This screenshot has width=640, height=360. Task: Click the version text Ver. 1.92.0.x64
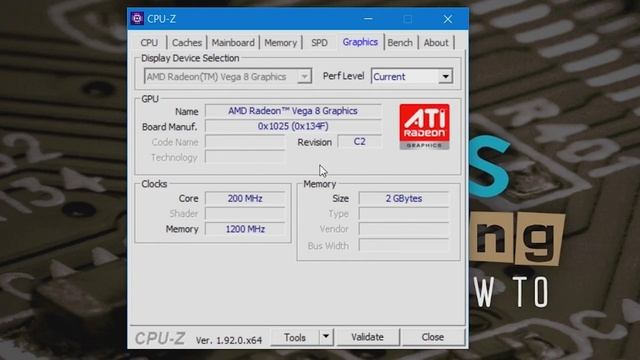[229, 340]
